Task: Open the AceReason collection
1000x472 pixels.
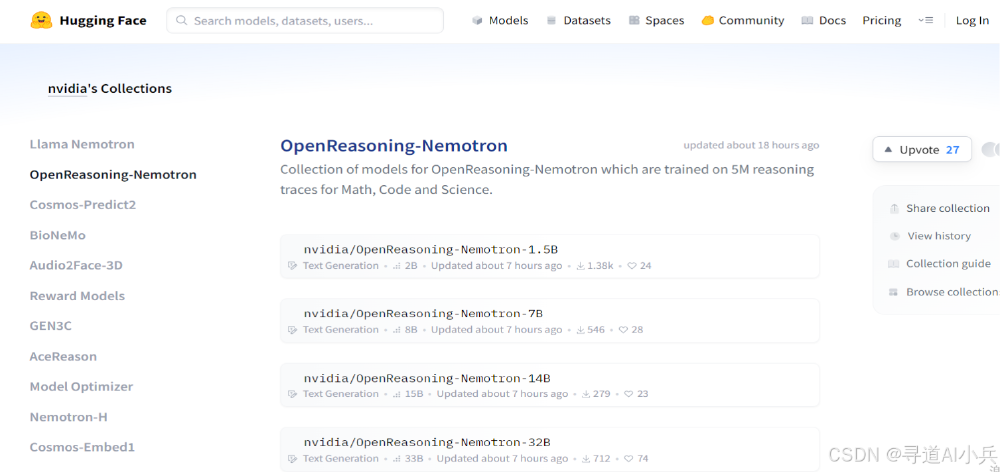Action: pos(63,357)
